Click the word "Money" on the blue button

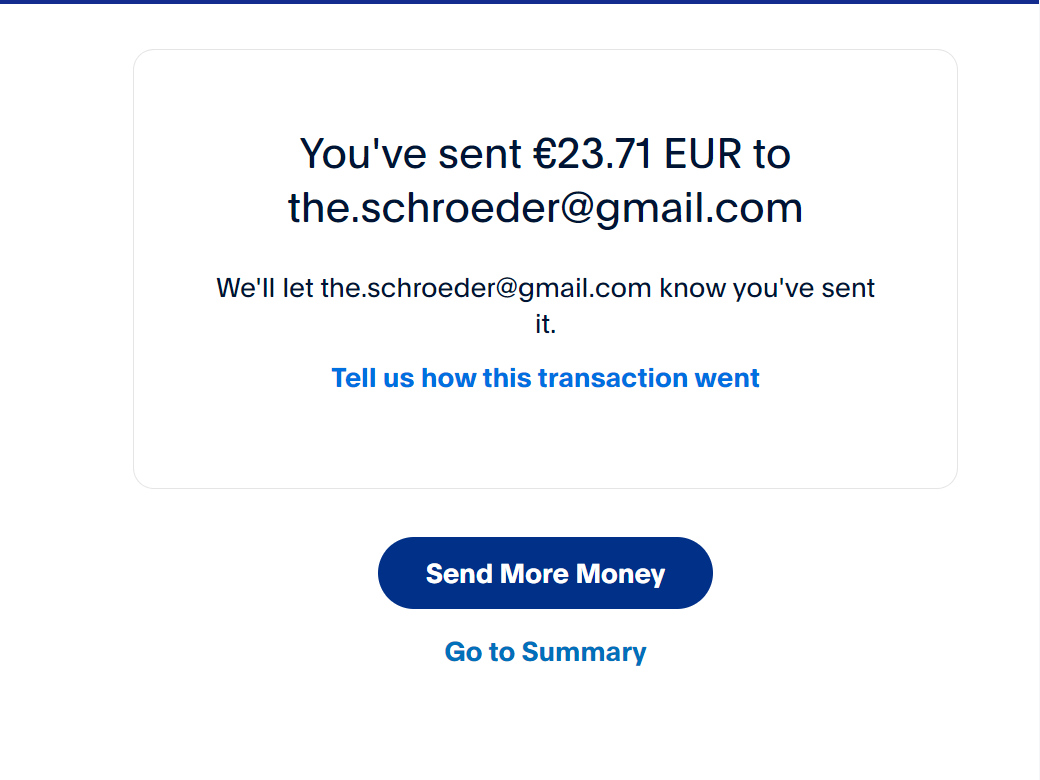click(x=620, y=574)
